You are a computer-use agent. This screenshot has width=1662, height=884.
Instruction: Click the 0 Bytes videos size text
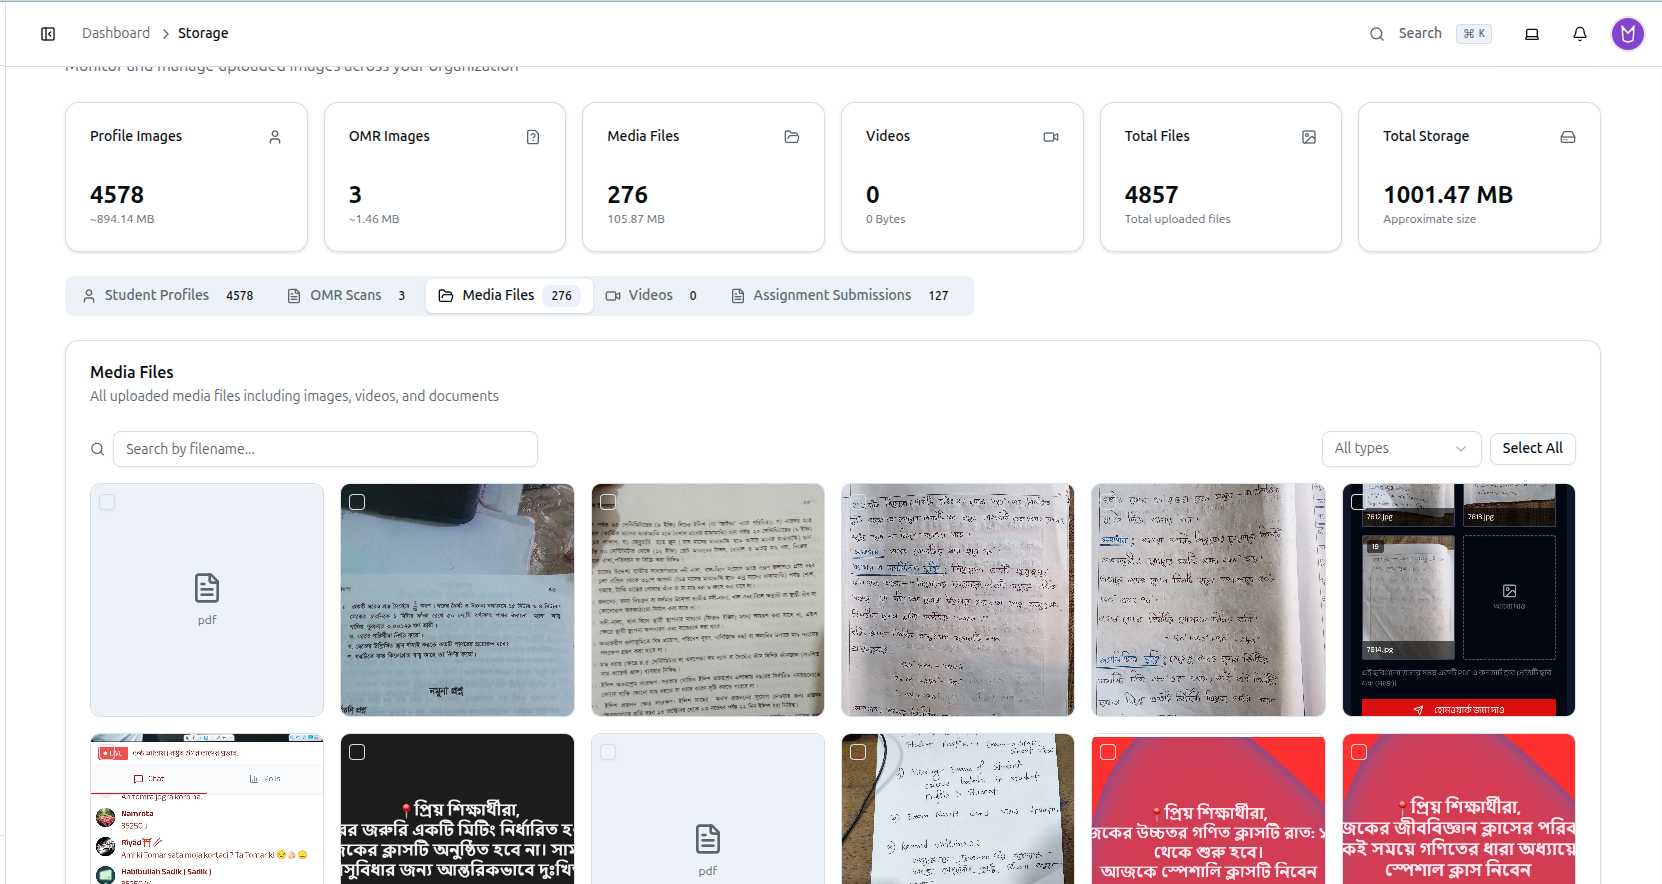click(886, 219)
